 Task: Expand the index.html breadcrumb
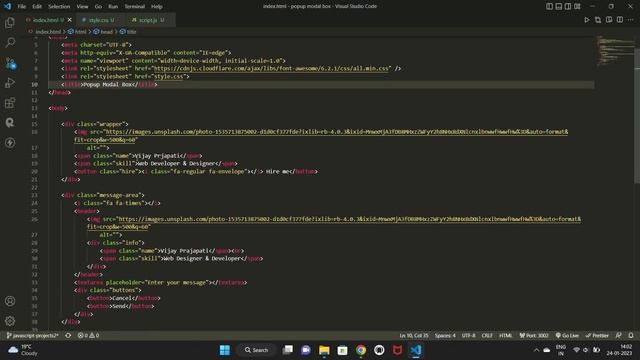pos(45,31)
